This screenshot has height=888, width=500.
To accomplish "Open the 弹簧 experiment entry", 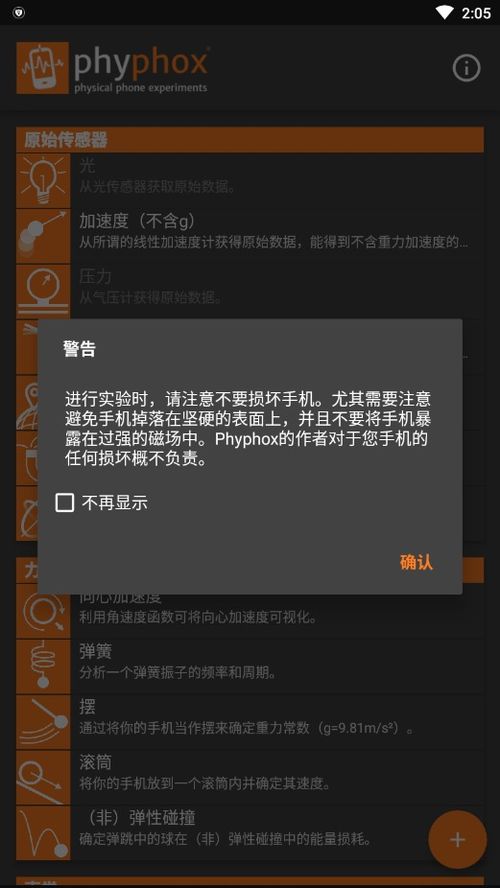I will [277, 667].
